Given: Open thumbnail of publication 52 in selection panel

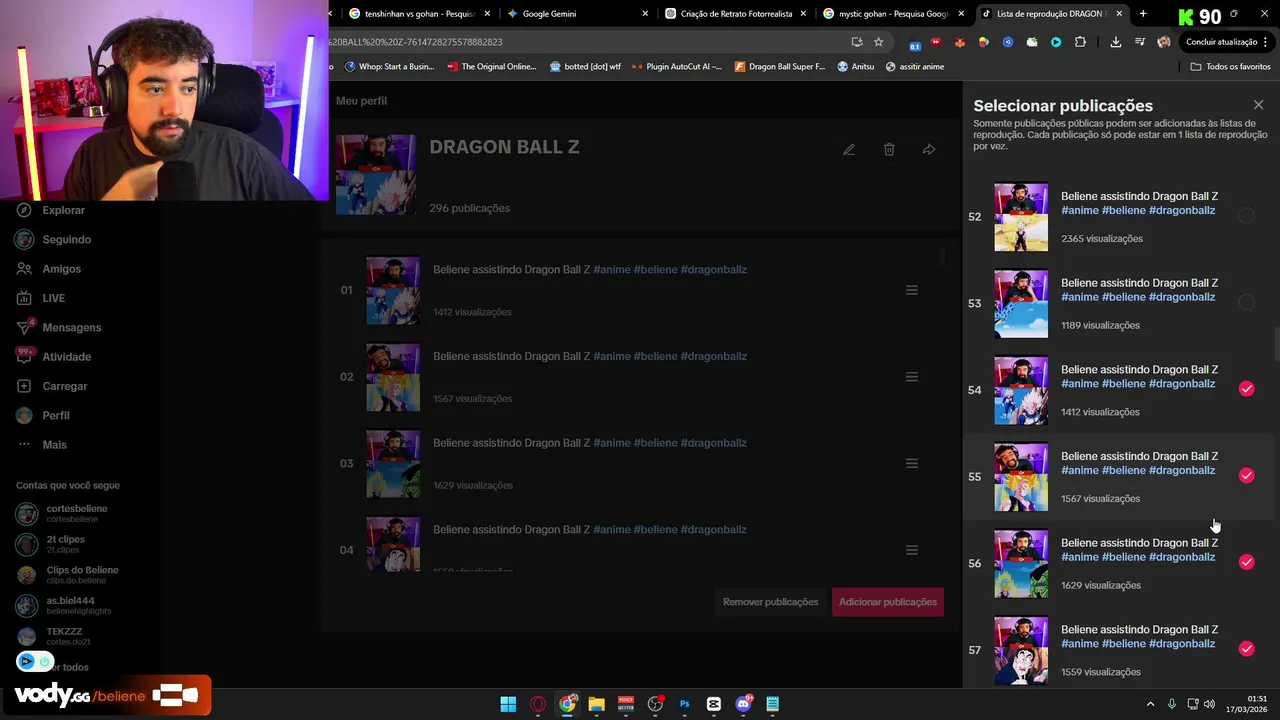Looking at the screenshot, I should click(1021, 217).
